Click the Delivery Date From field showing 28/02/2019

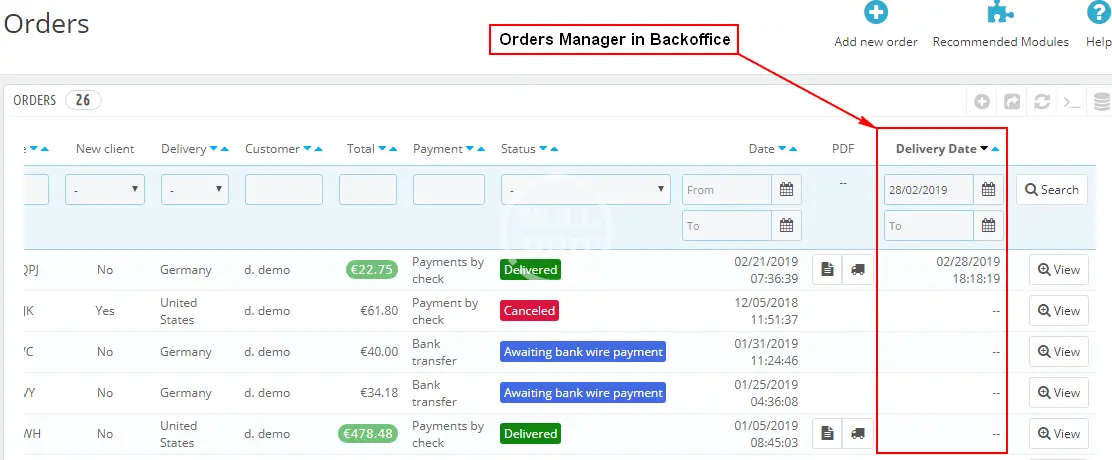click(929, 190)
